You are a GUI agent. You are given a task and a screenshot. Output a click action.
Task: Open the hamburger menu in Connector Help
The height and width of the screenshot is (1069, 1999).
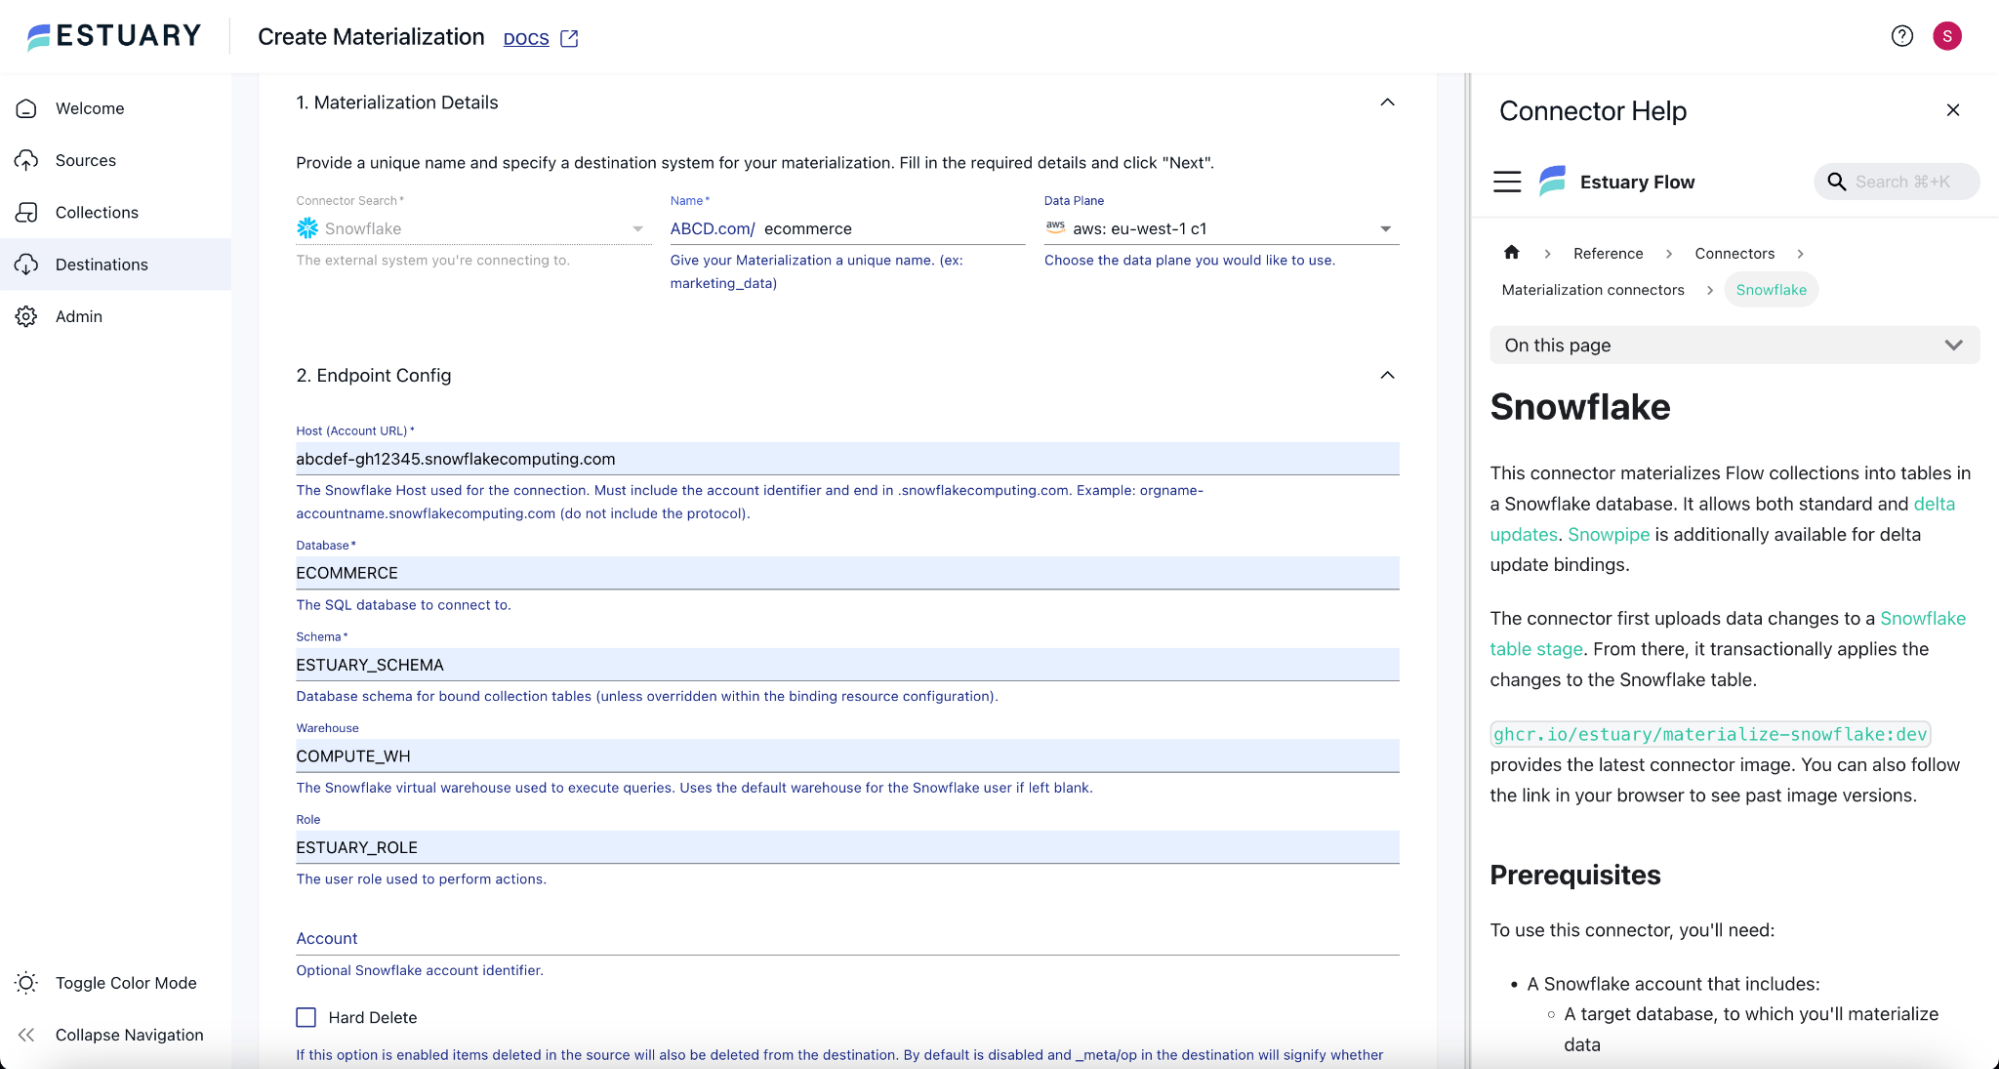[1507, 181]
